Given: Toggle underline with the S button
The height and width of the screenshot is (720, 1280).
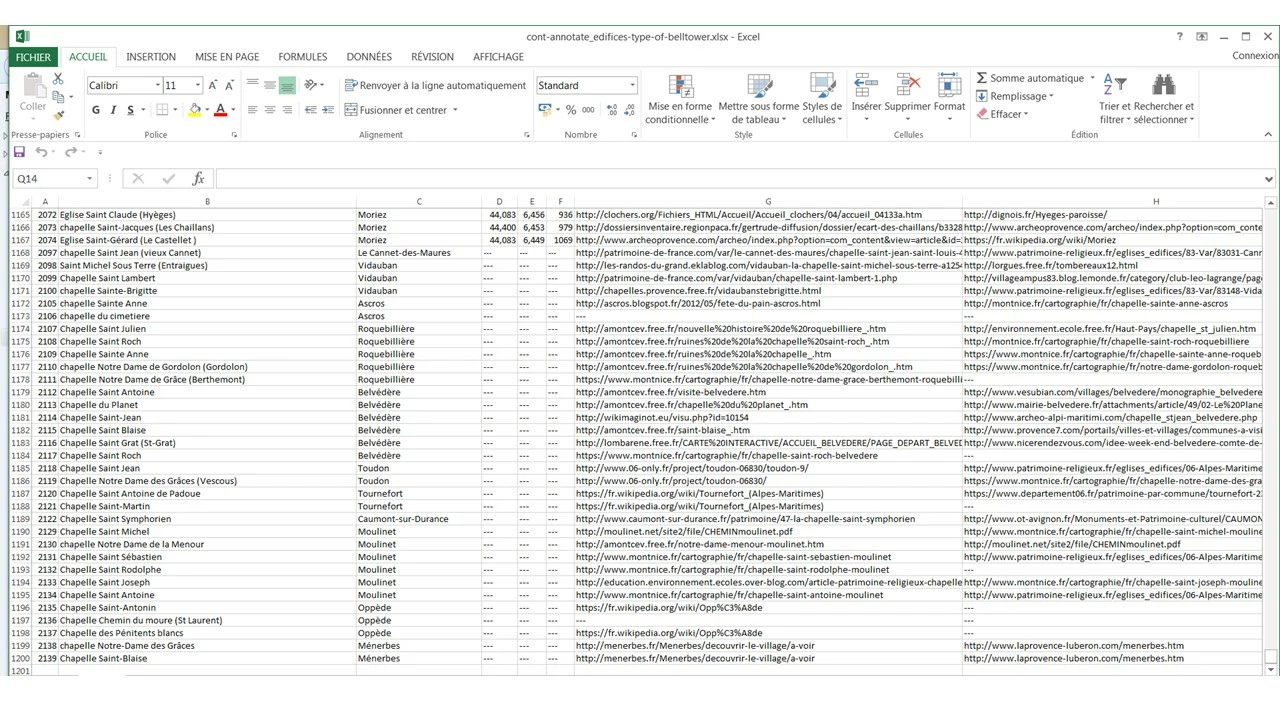Looking at the screenshot, I should click(130, 110).
